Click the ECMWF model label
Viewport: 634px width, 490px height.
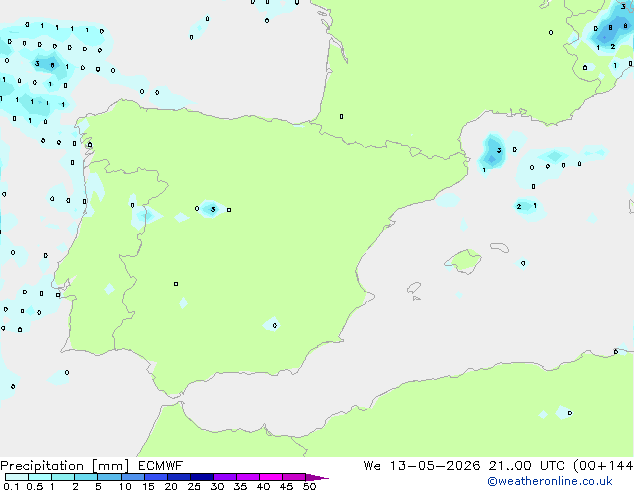tap(161, 466)
